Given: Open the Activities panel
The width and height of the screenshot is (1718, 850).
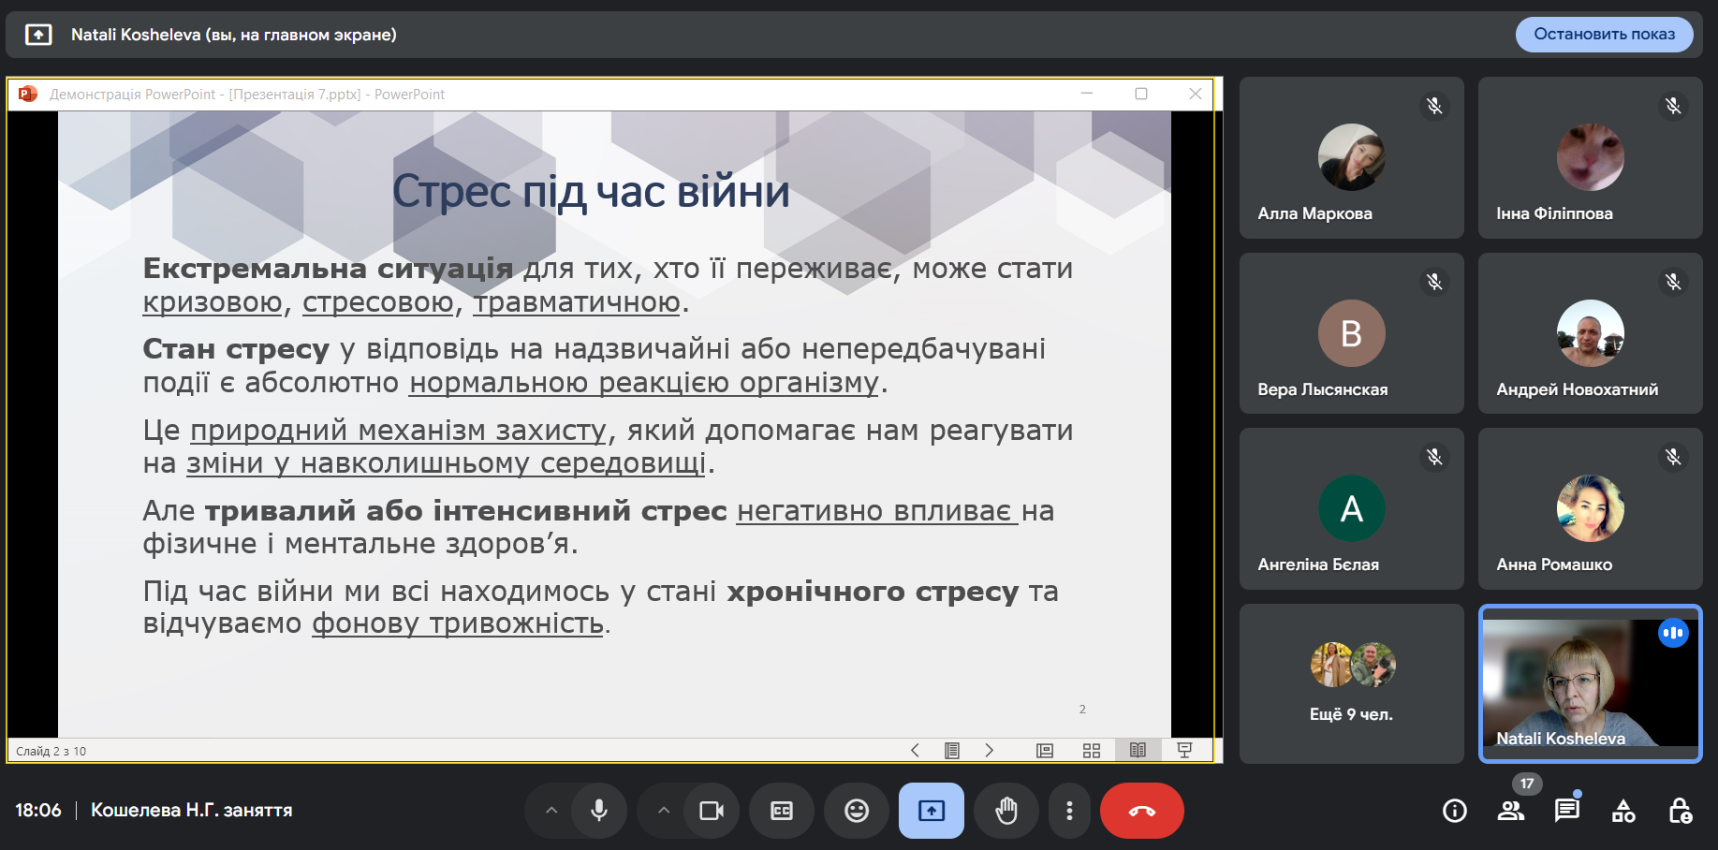Looking at the screenshot, I should [1623, 811].
